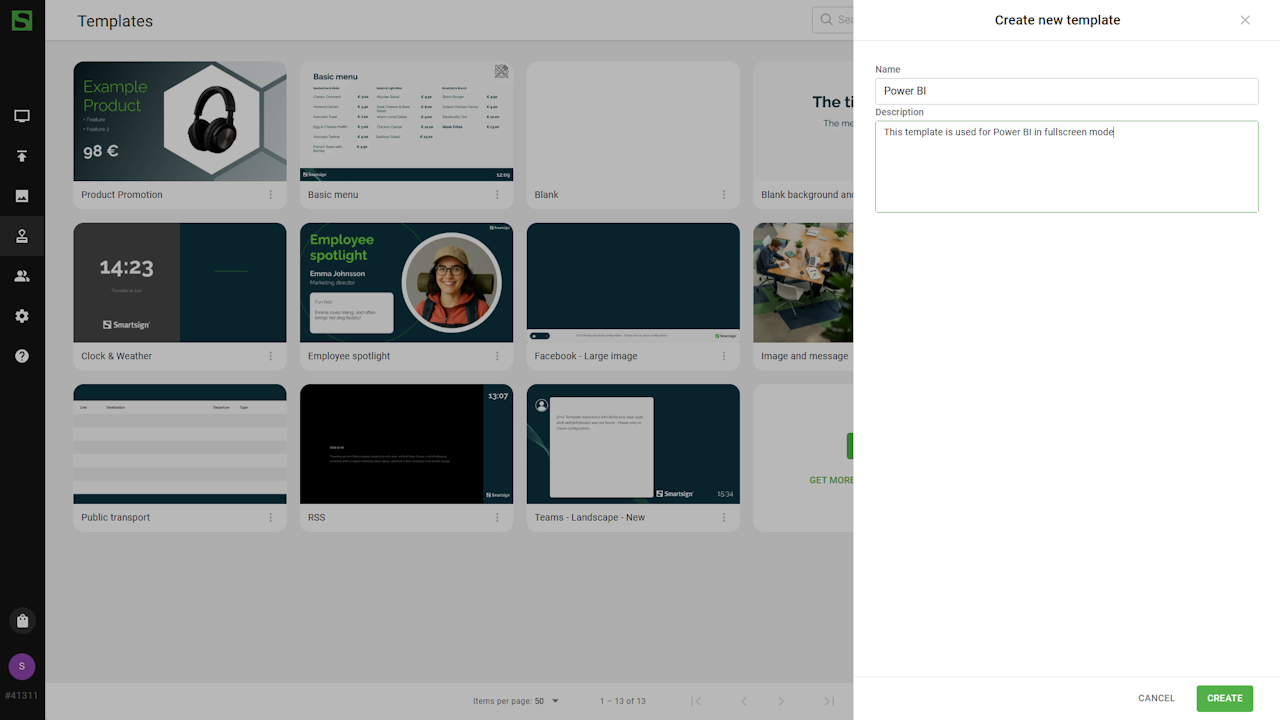The image size is (1280, 720).
Task: Click the Help question mark icon
Action: [x=22, y=356]
